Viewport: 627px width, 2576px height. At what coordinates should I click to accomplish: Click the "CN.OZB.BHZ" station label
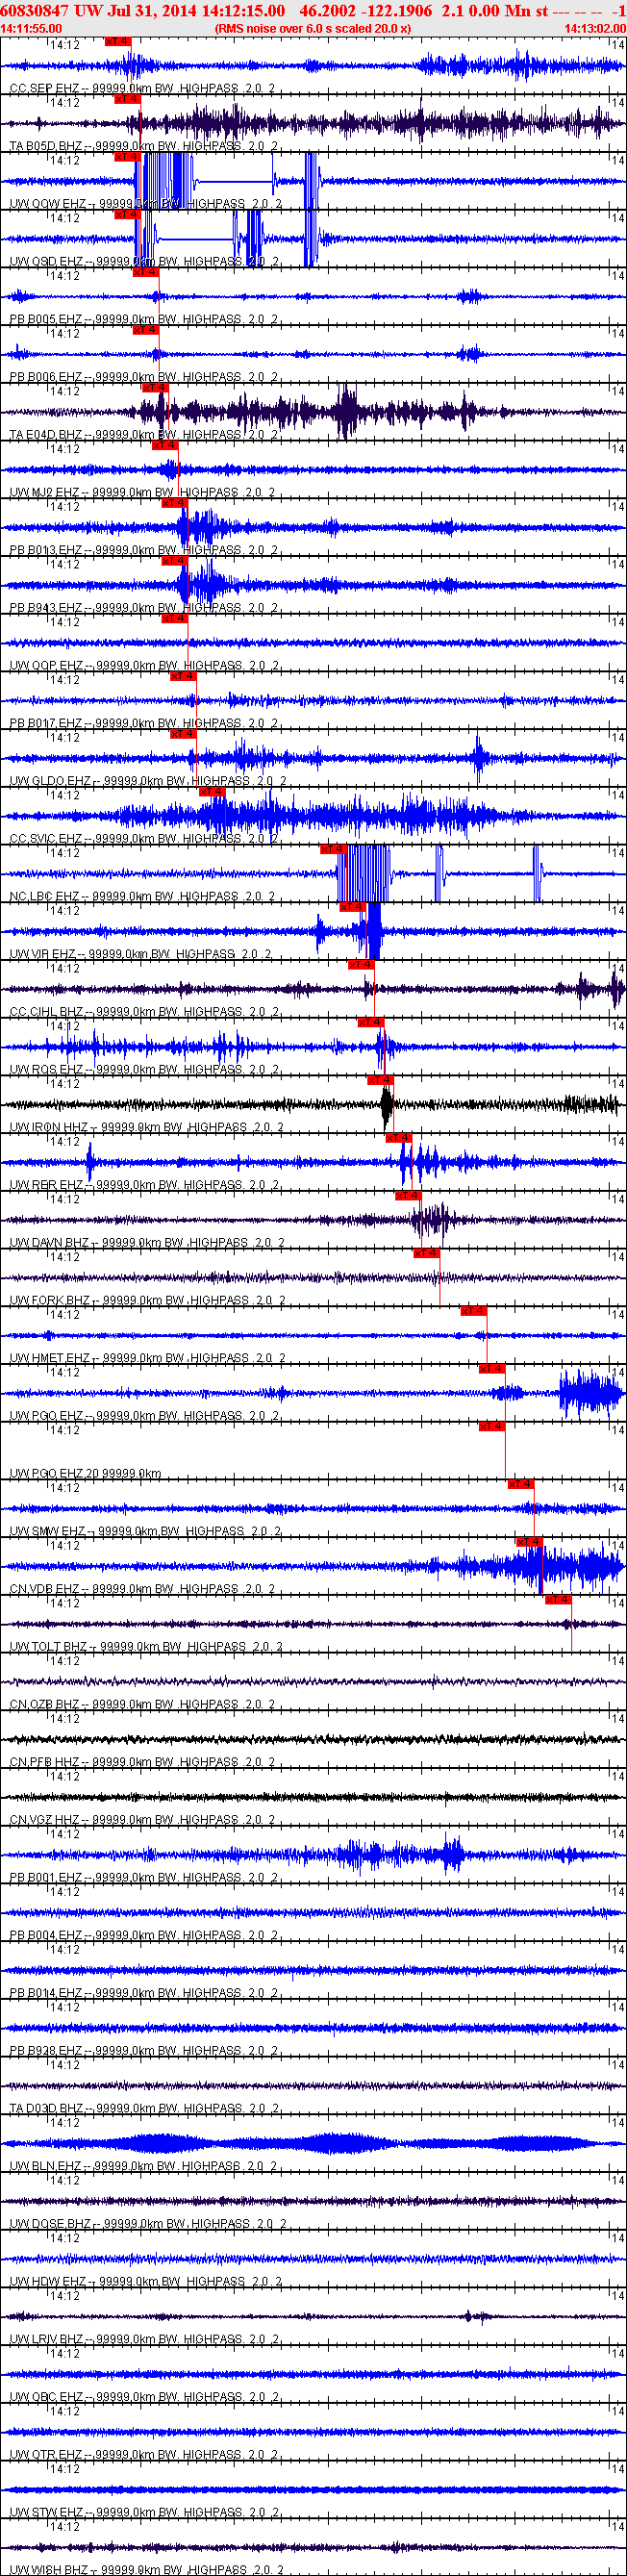coord(46,1704)
